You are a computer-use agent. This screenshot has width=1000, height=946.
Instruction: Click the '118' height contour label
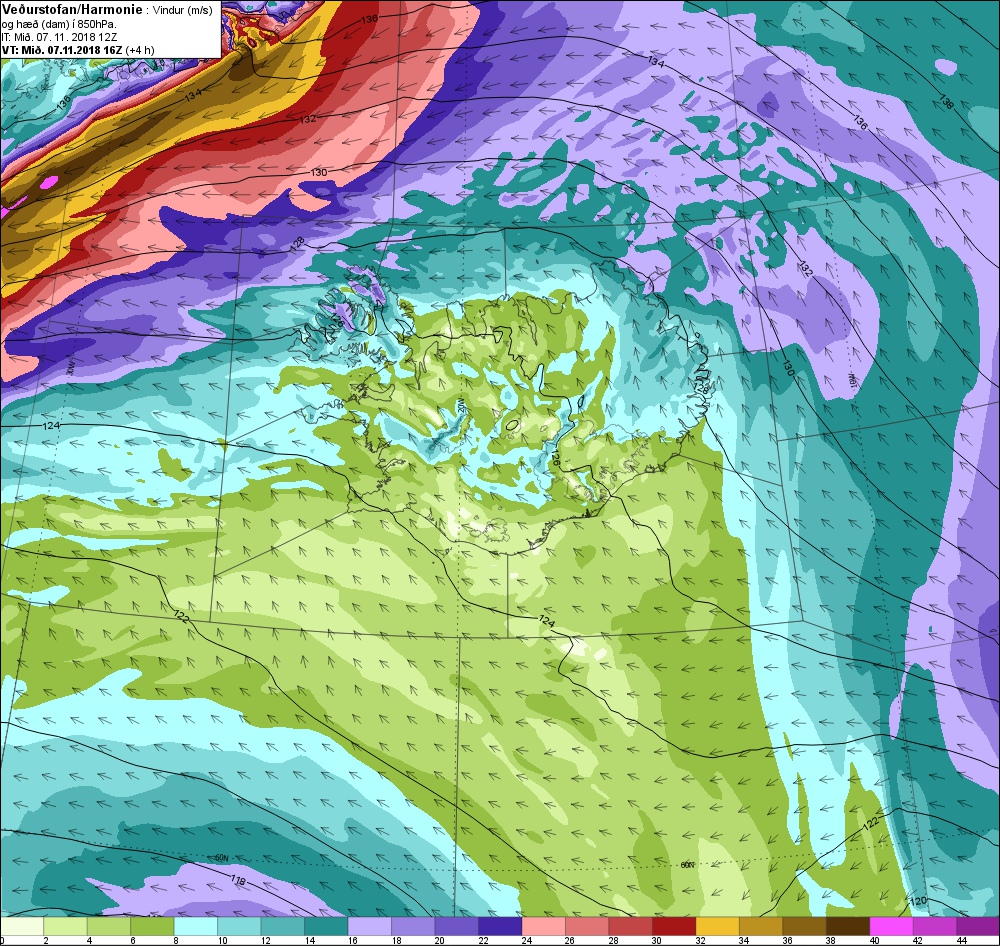click(x=238, y=881)
